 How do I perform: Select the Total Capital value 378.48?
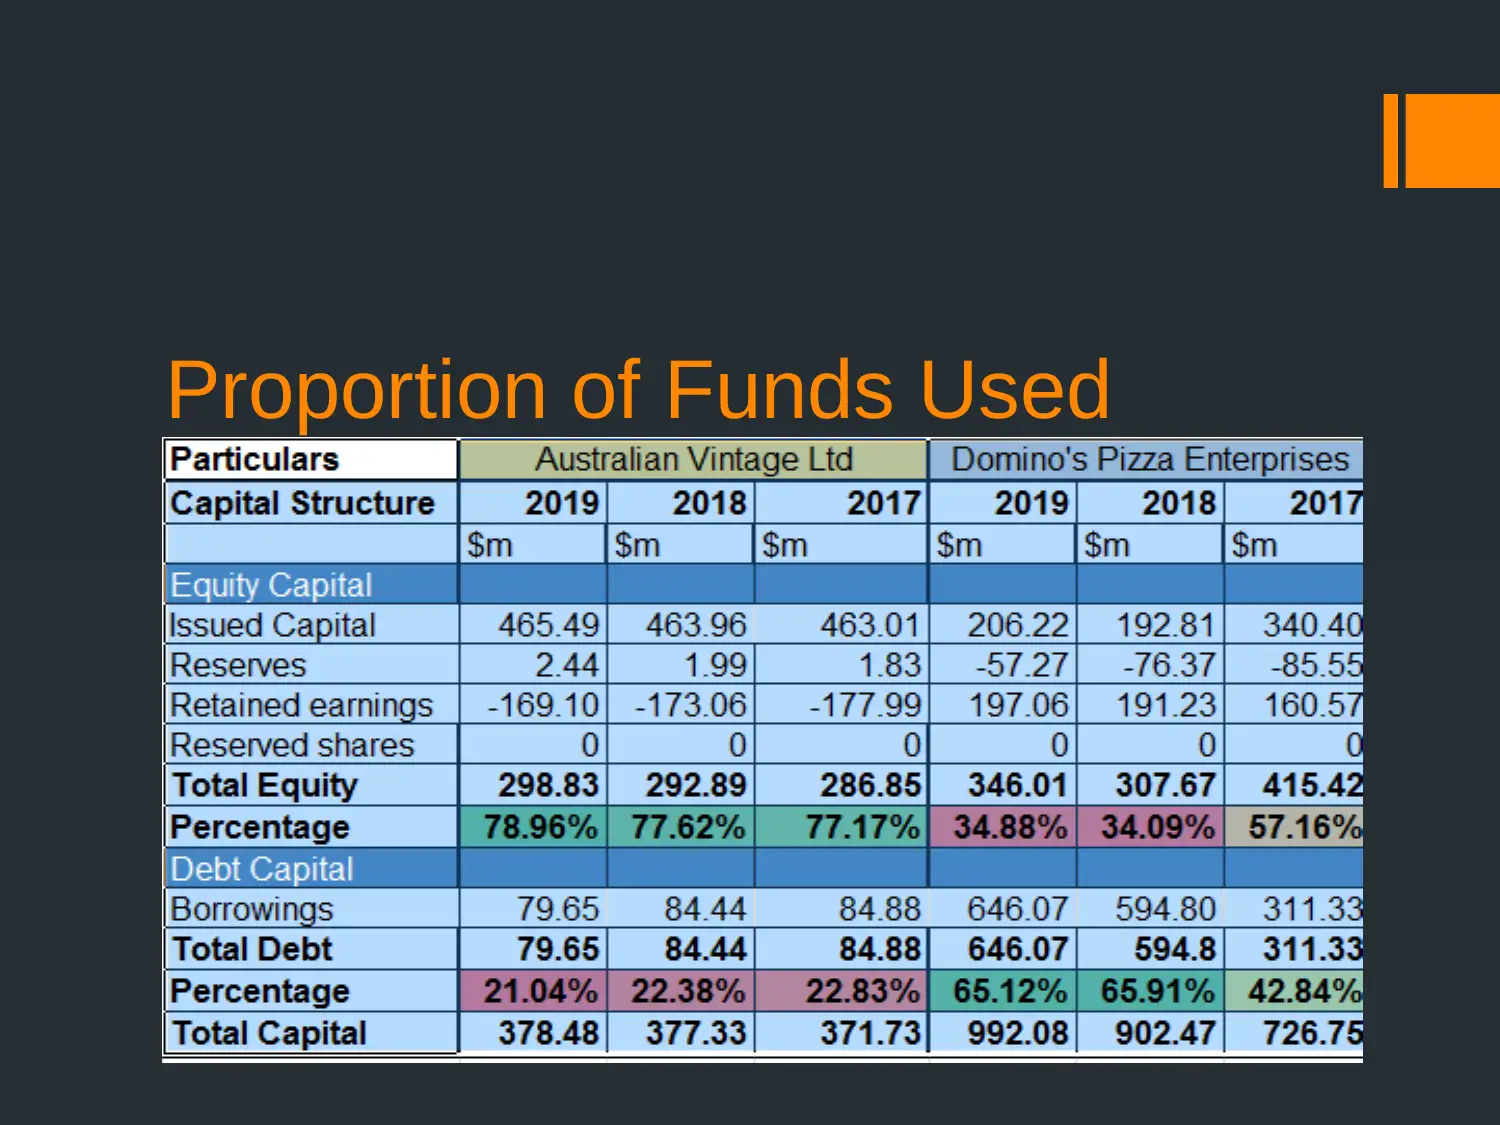pos(548,1032)
